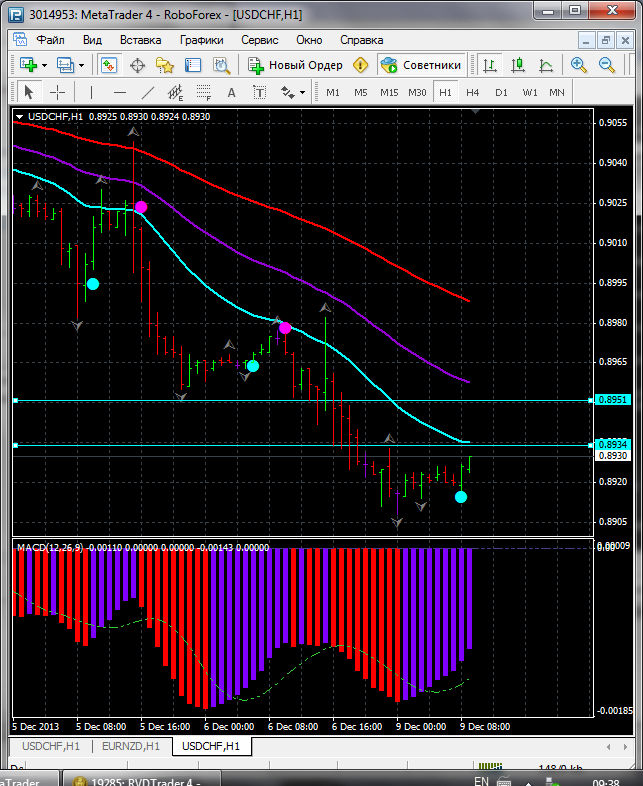Open the Графики menu
This screenshot has height=786, width=643.
pos(201,40)
